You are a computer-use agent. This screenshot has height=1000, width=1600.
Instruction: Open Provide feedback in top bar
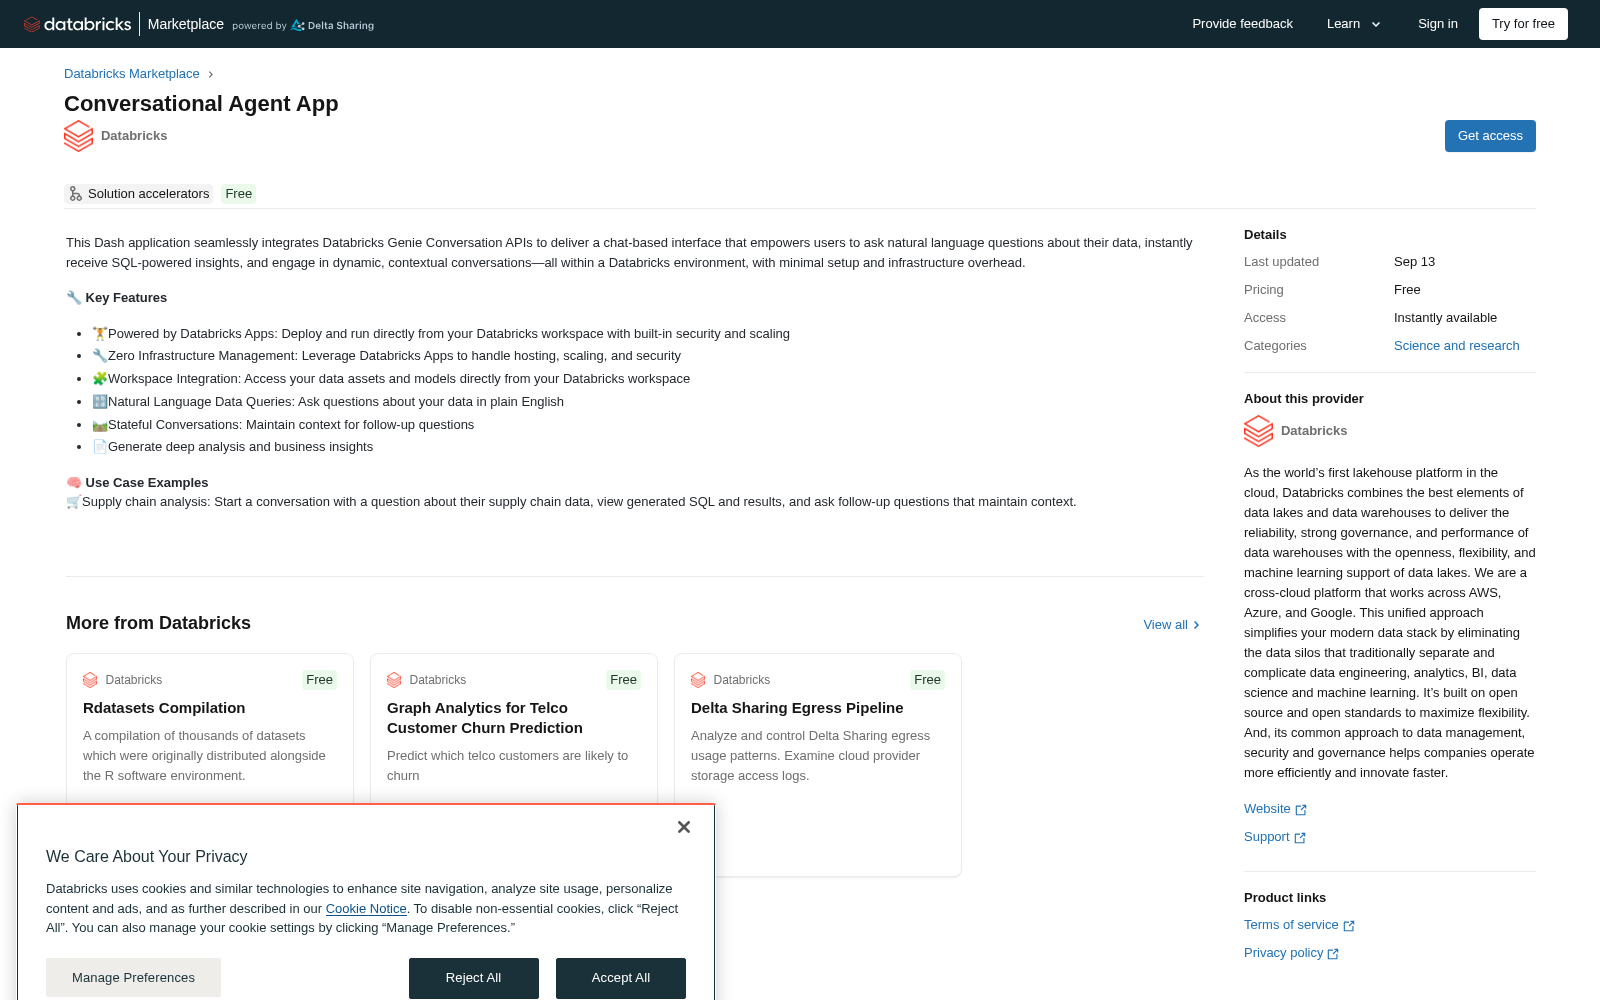pos(1242,24)
